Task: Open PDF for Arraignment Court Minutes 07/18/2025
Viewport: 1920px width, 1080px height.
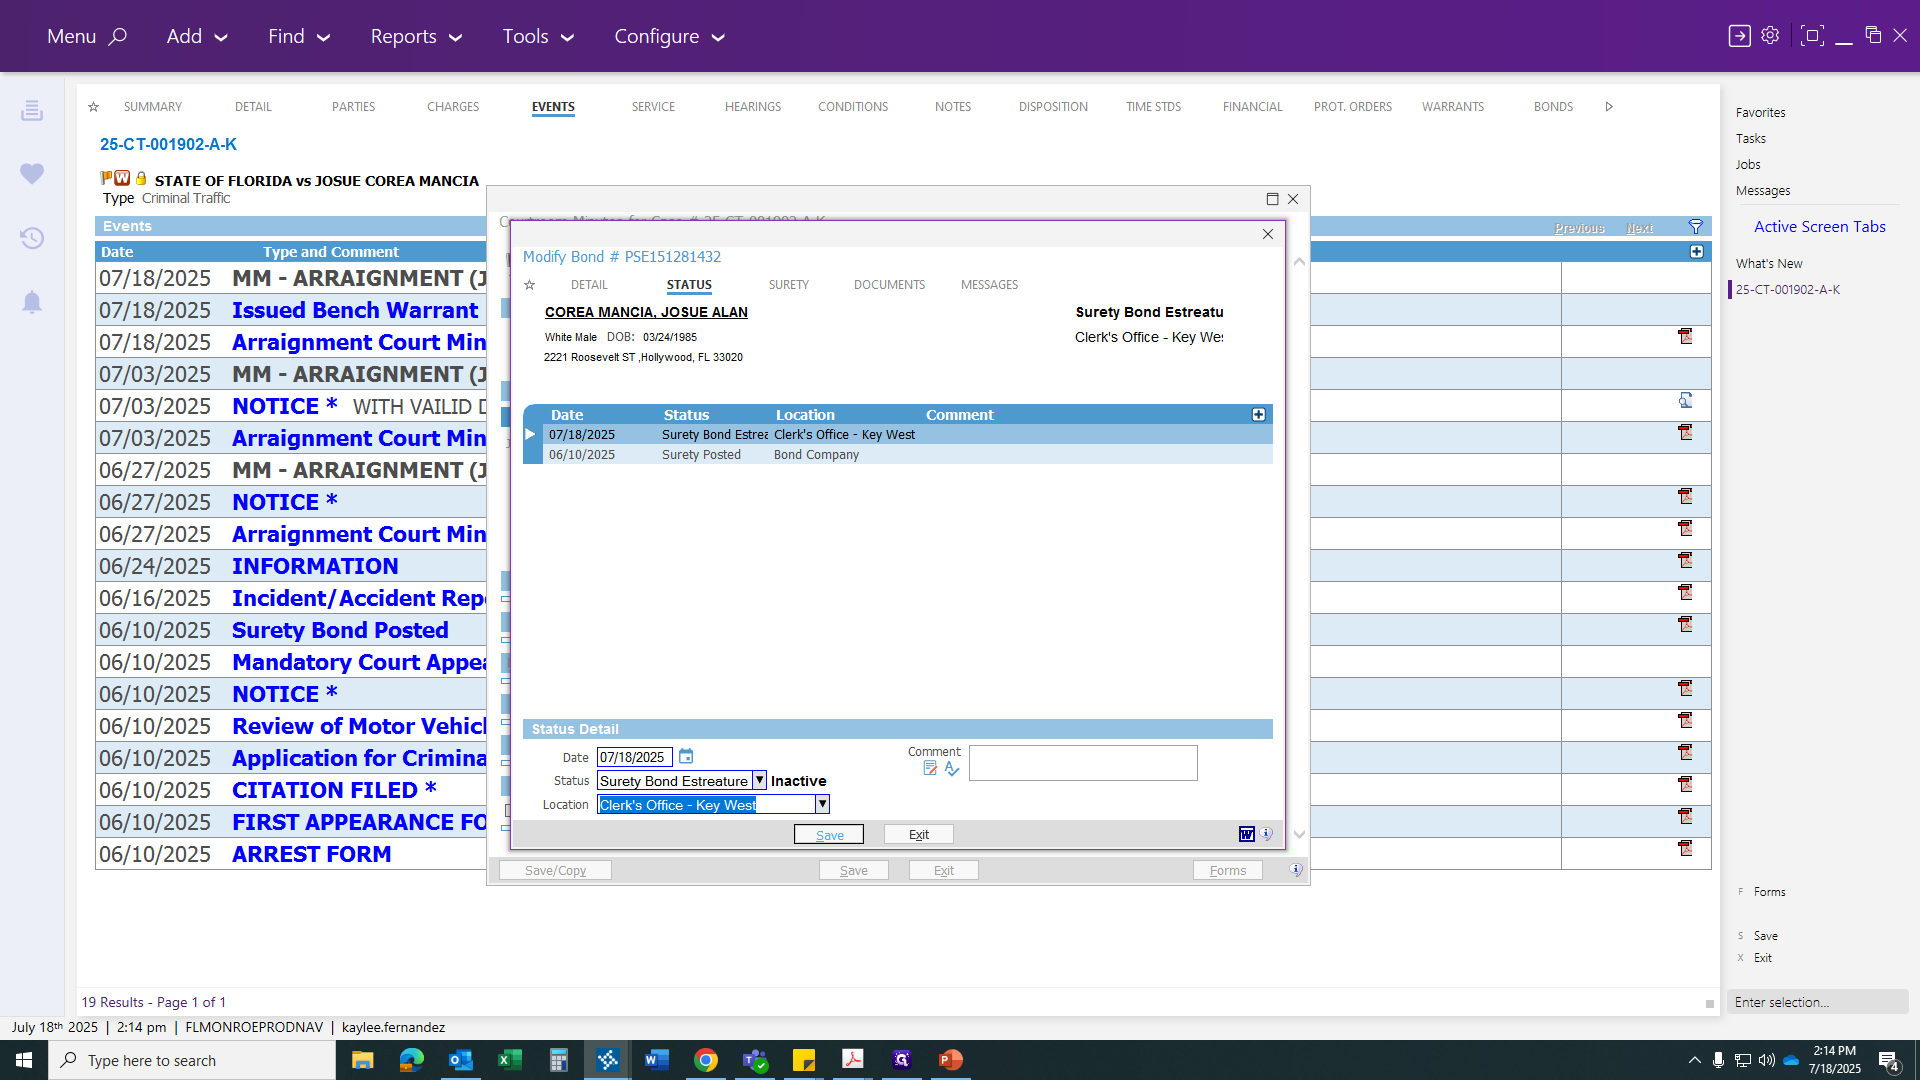Action: (x=1685, y=337)
